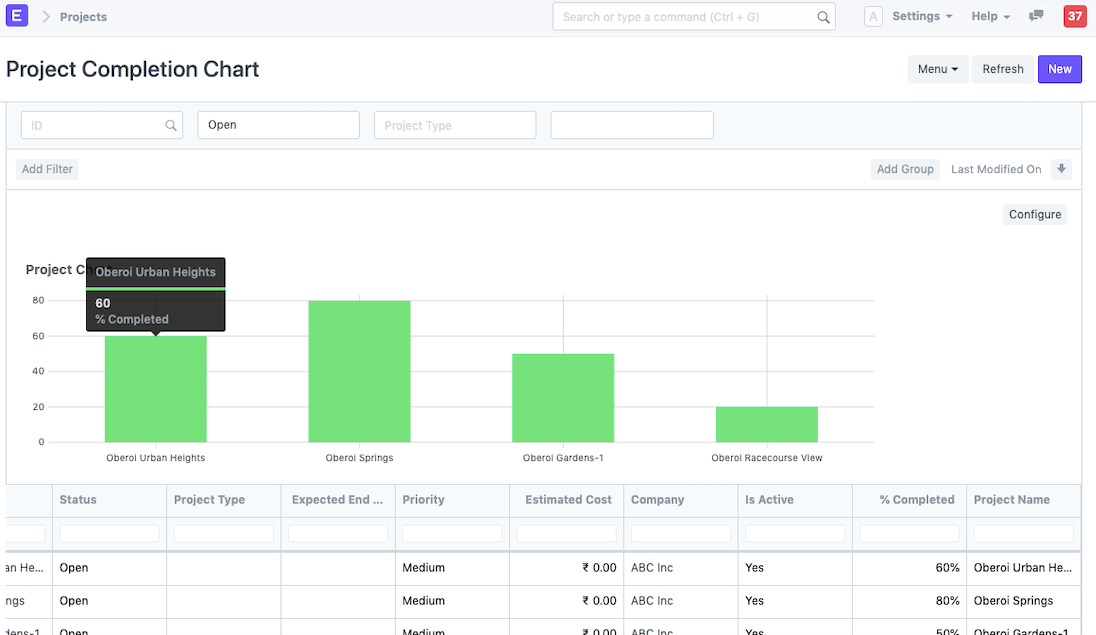
Task: Expand the Help dropdown menu
Action: point(990,17)
